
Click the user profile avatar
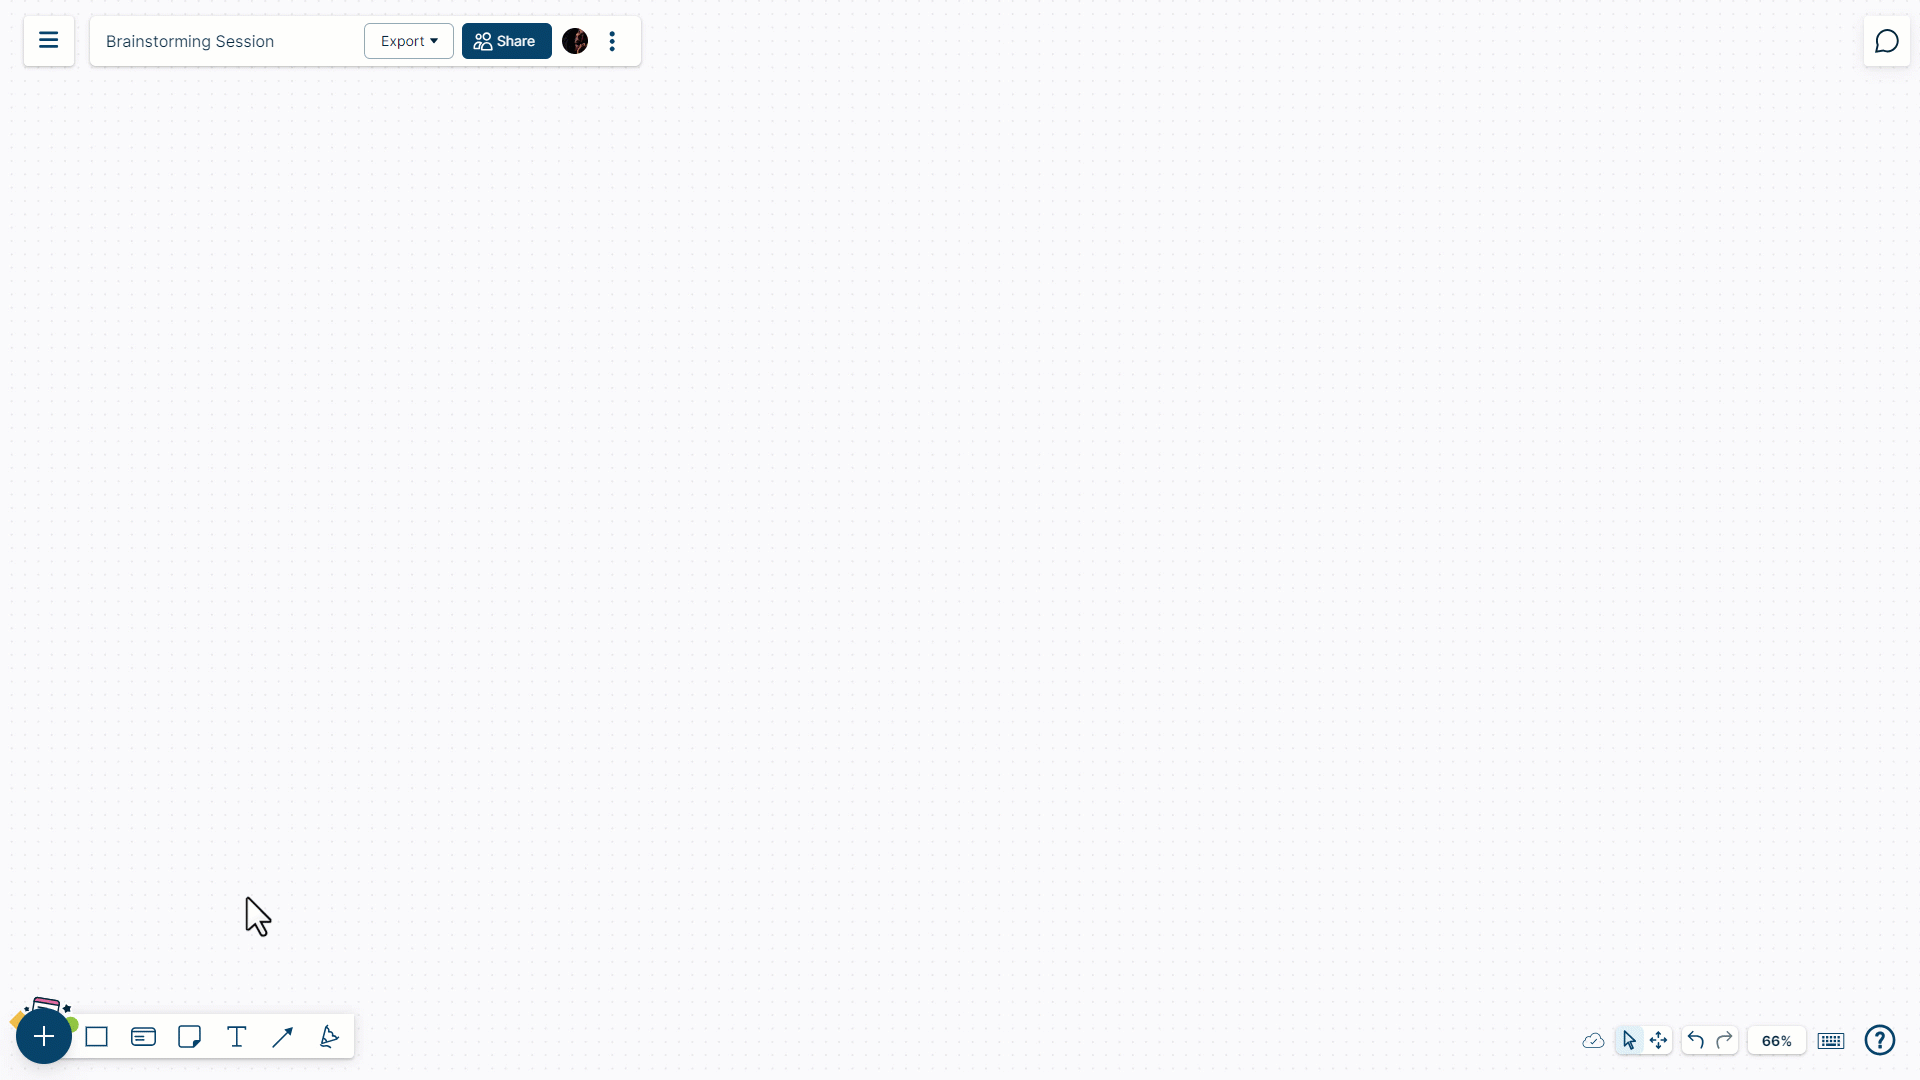pyautogui.click(x=575, y=41)
